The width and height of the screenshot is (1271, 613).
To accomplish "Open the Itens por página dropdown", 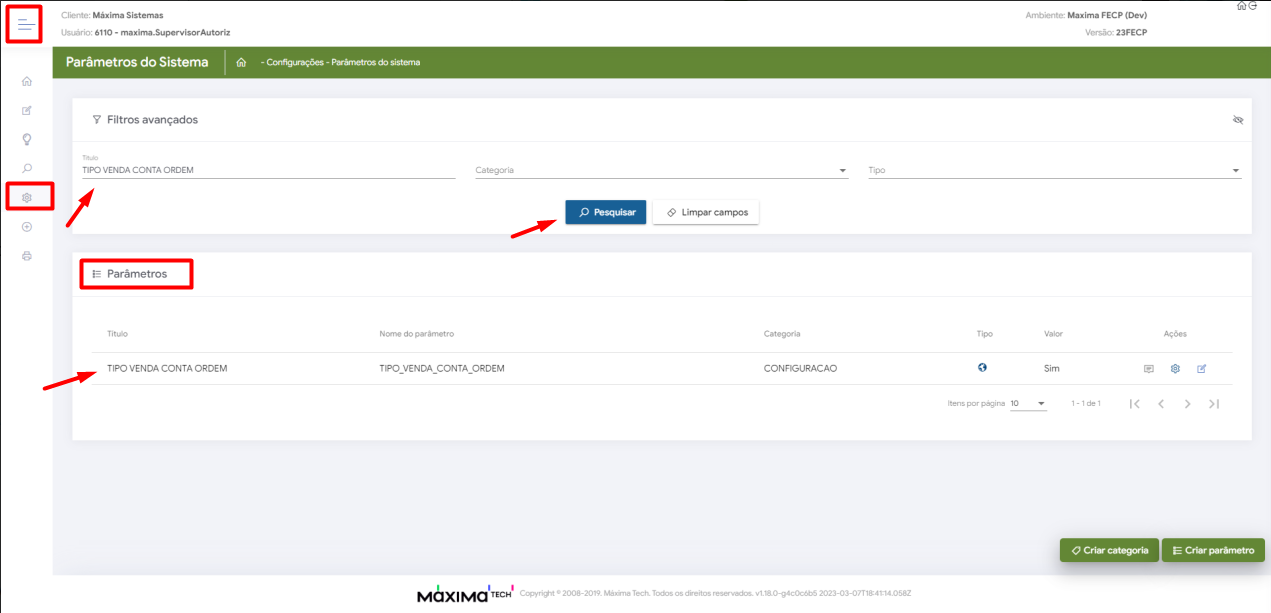I will tap(1027, 404).
